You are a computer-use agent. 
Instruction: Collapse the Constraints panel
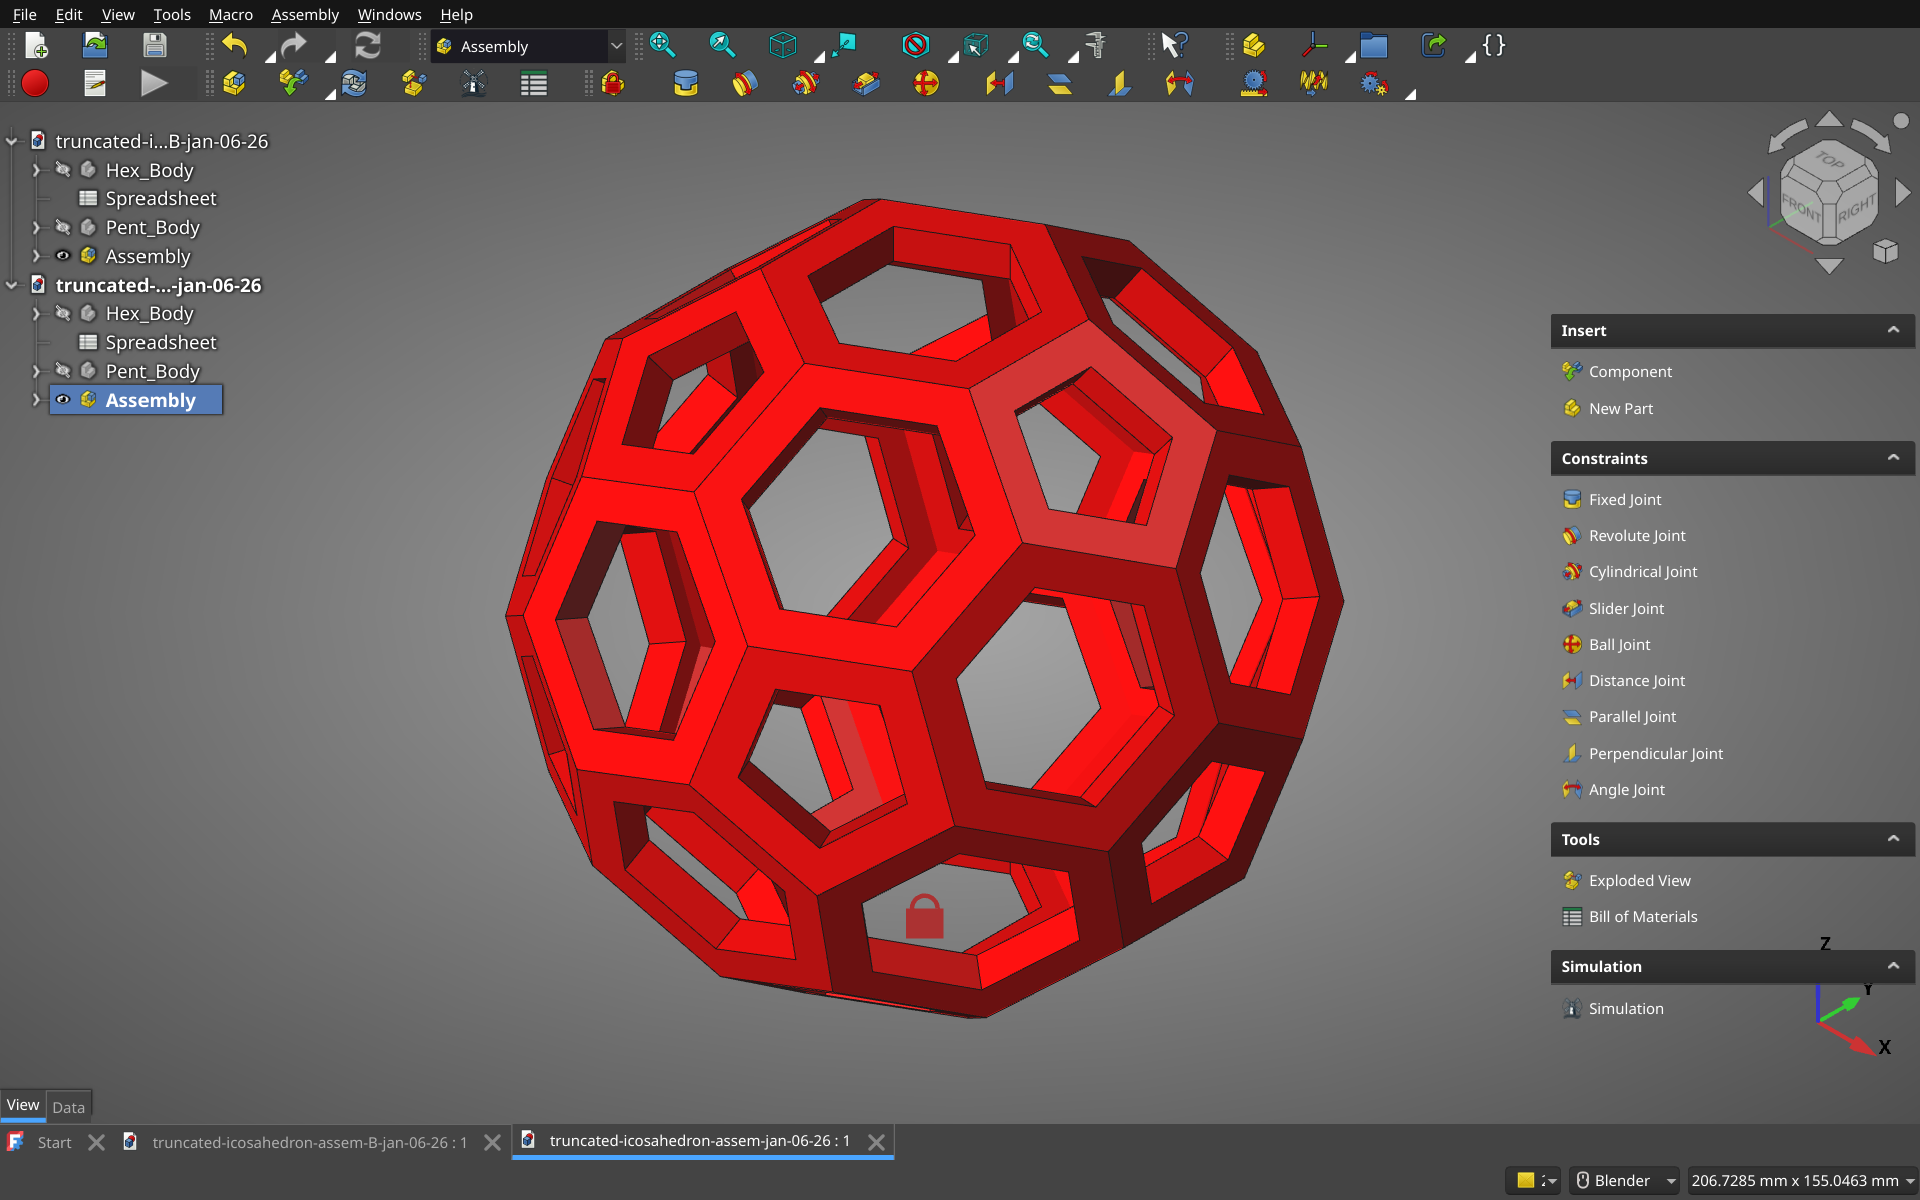tap(1893, 458)
